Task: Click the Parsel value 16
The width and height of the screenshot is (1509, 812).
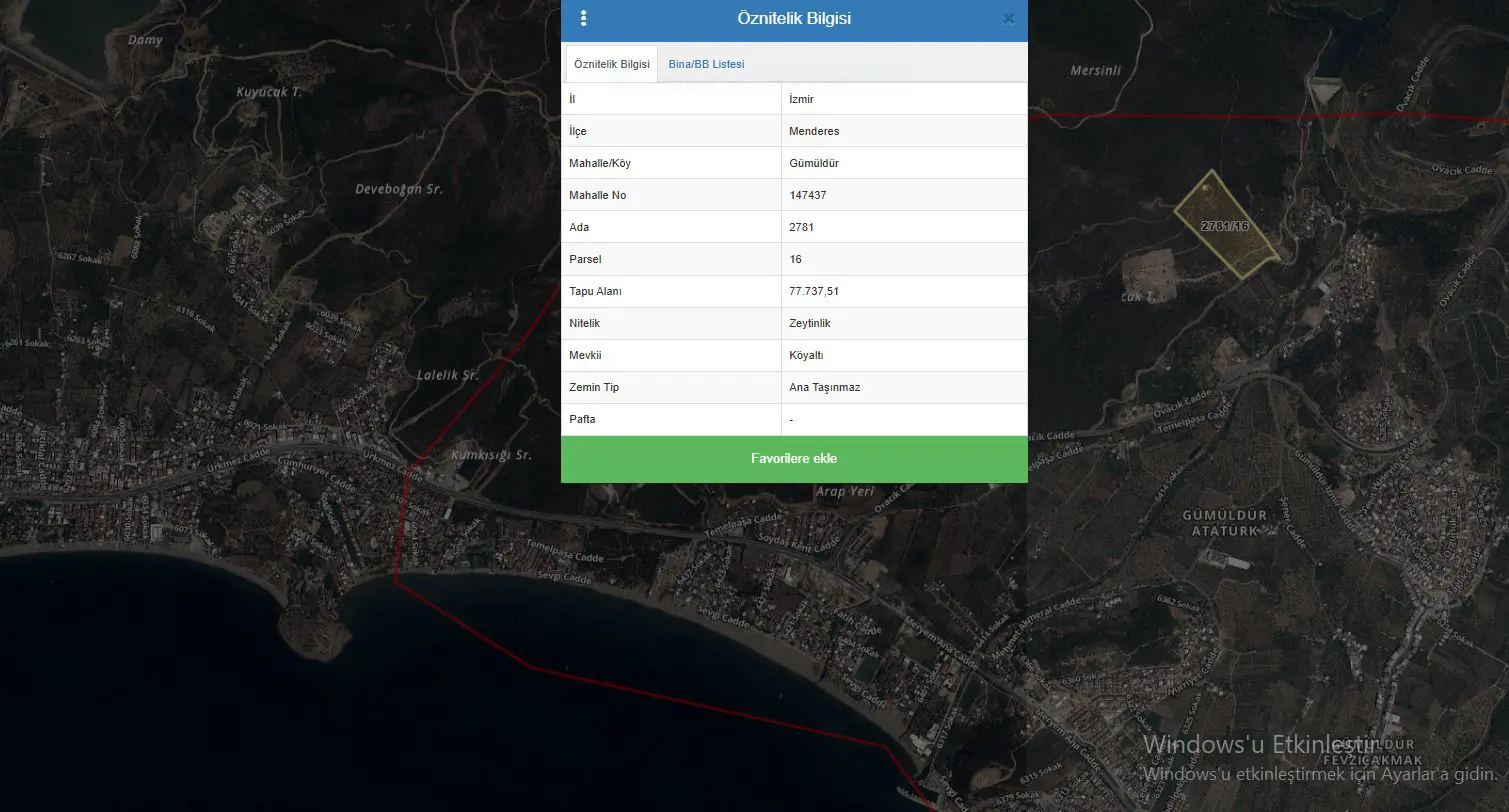Action: pos(904,259)
